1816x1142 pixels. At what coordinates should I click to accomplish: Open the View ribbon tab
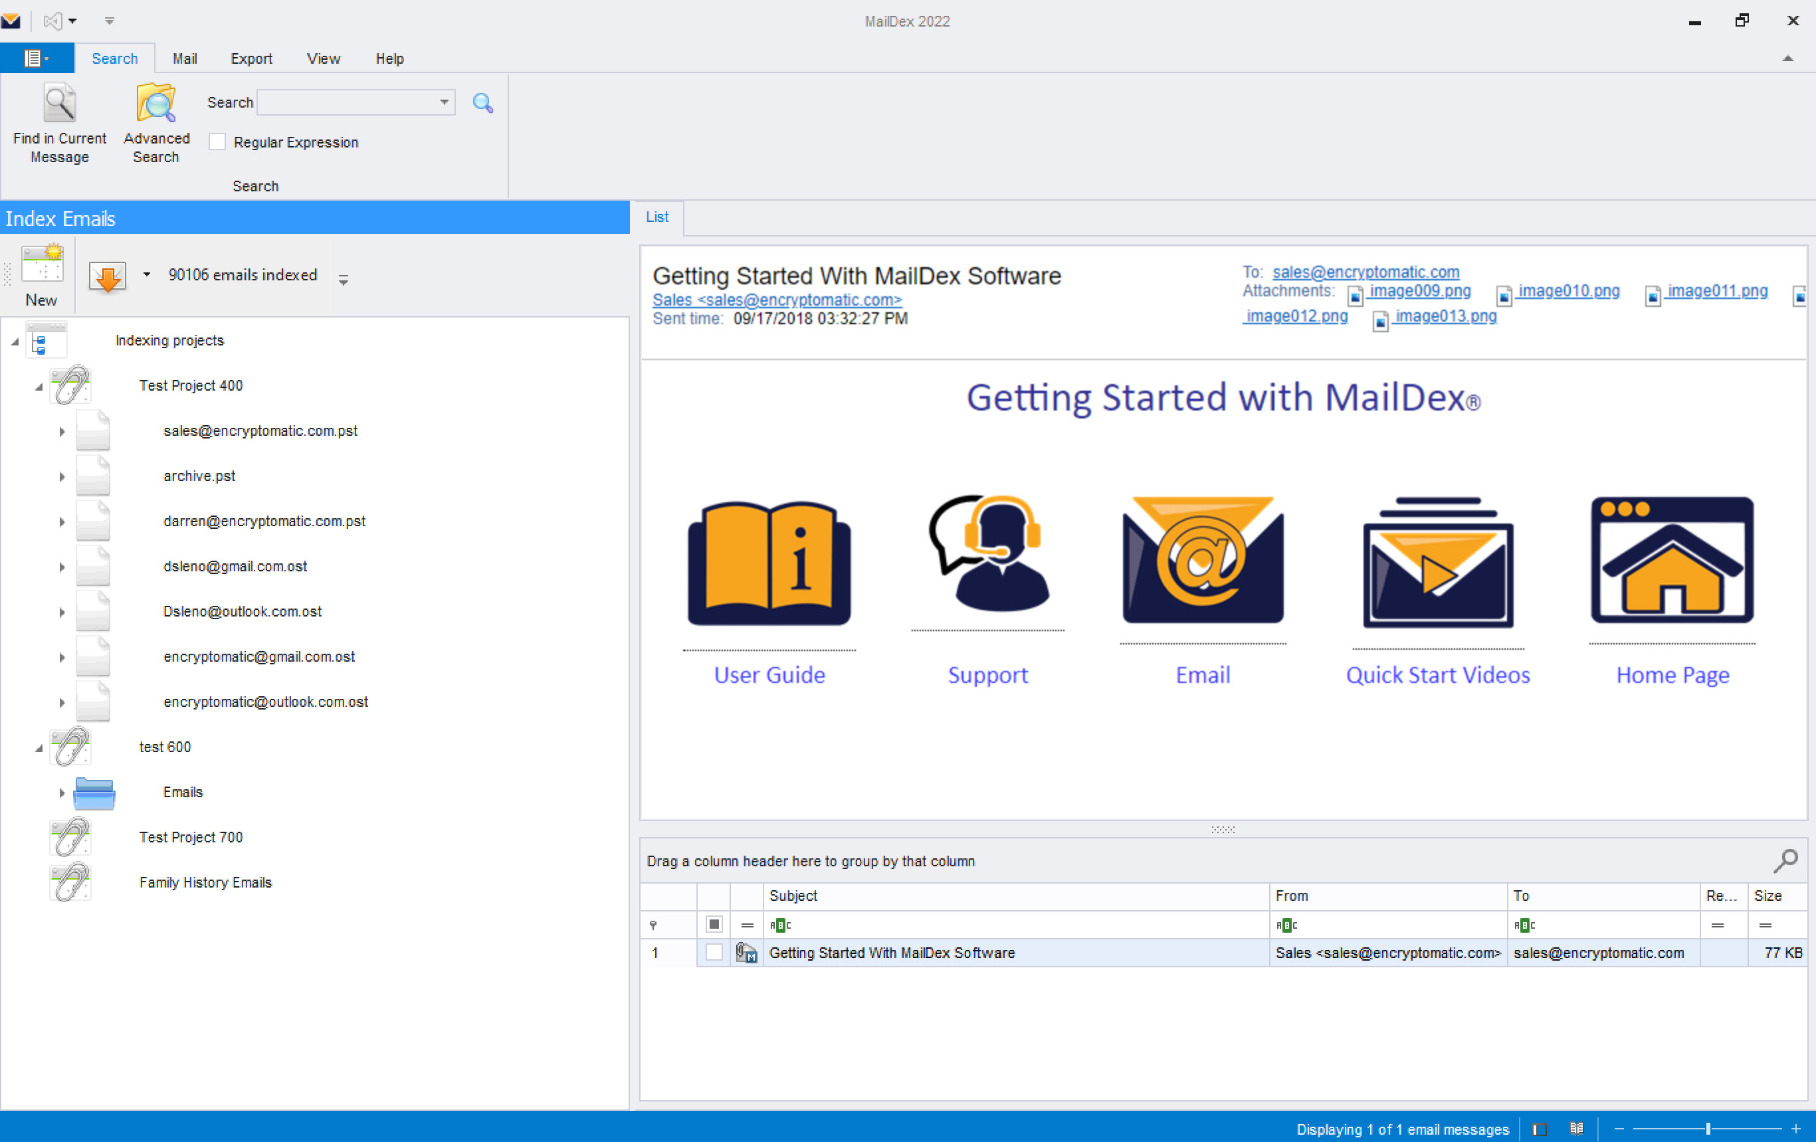coord(324,58)
